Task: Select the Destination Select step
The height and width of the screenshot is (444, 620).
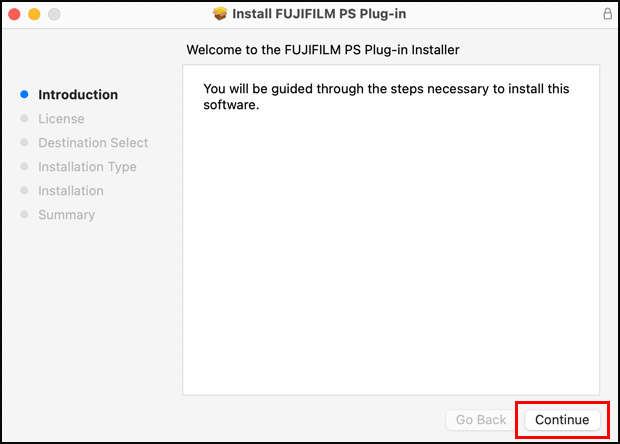Action: [93, 143]
